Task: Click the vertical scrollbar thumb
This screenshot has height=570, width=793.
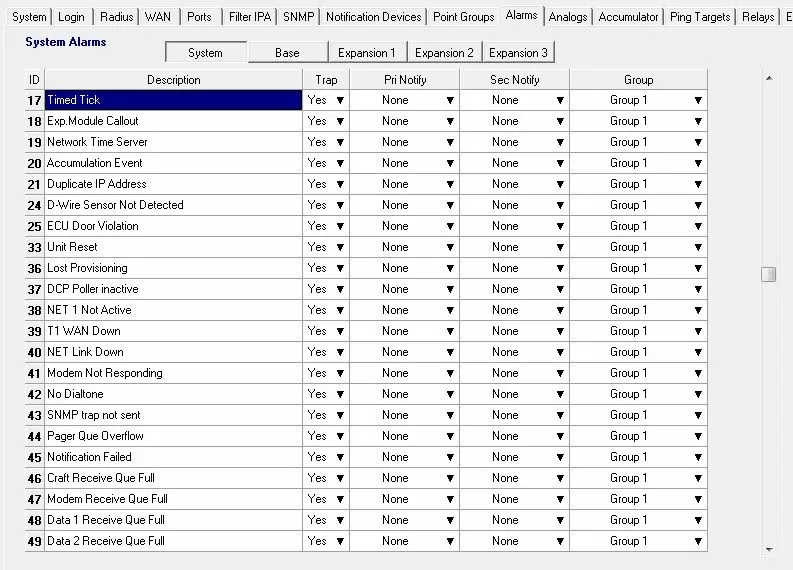Action: click(768, 274)
